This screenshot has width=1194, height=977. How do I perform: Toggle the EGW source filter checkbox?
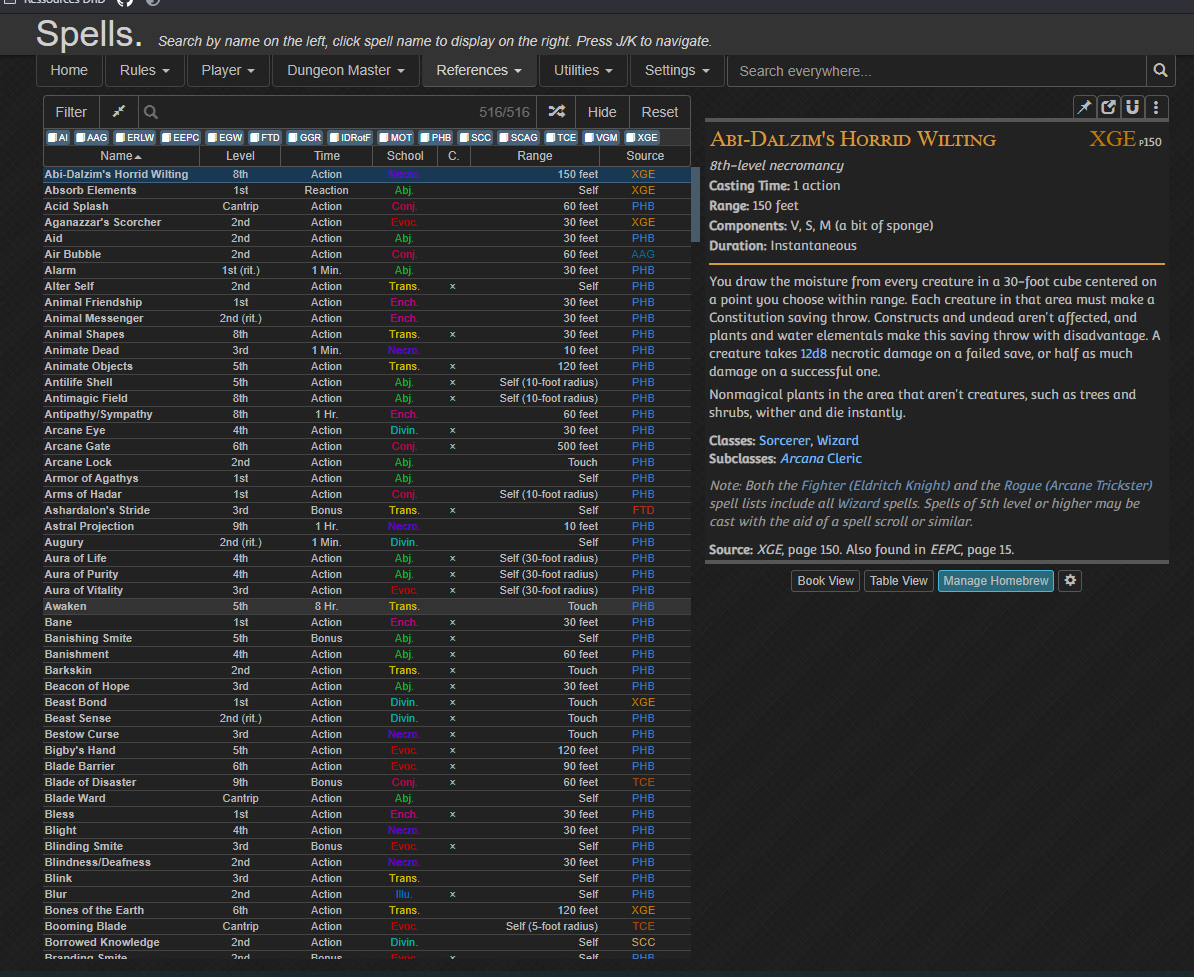coord(225,138)
